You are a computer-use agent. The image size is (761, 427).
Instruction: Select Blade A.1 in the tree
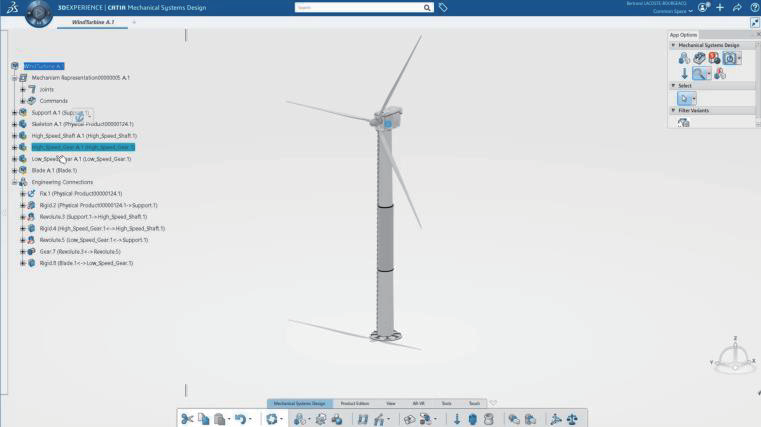[54, 170]
